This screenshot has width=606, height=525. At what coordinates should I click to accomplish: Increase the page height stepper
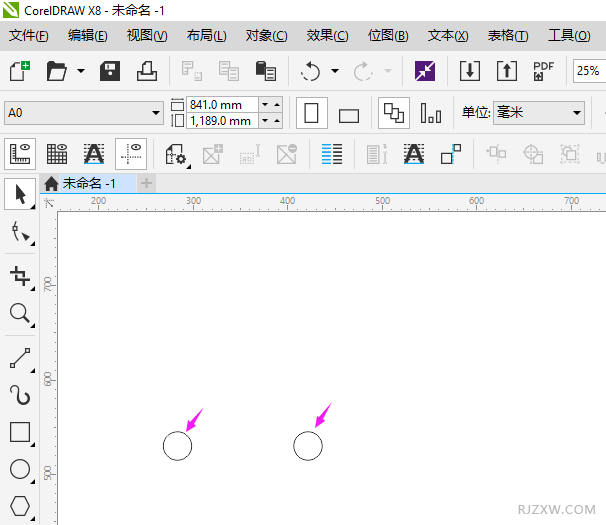coord(277,121)
